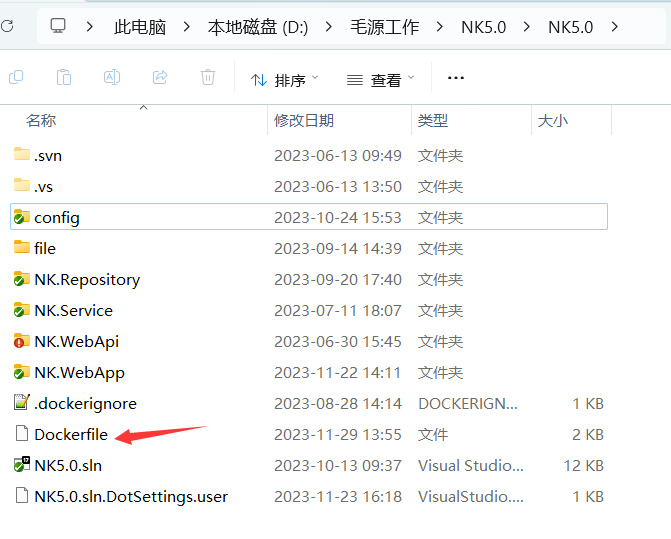This screenshot has width=671, height=539.
Task: Open the 查看 view dropdown
Action: [382, 79]
